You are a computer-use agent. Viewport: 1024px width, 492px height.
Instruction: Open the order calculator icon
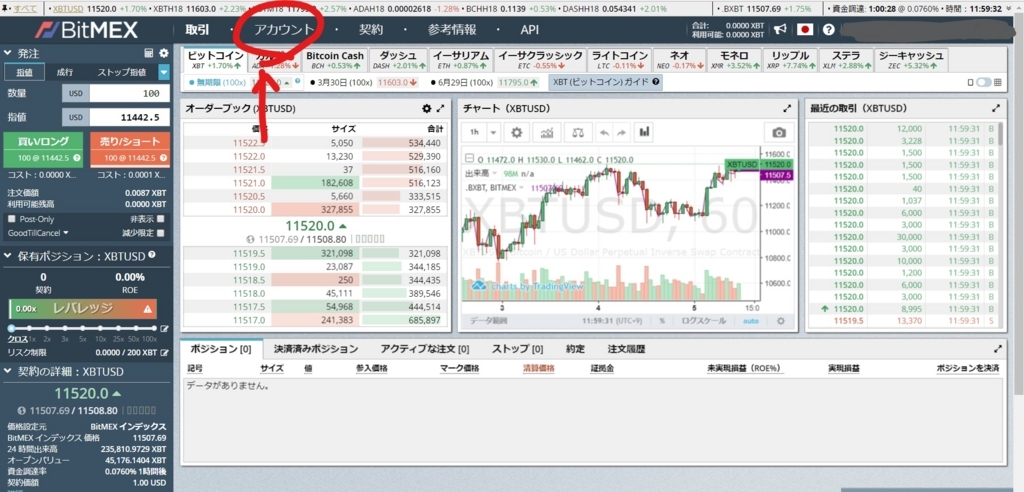(x=149, y=53)
